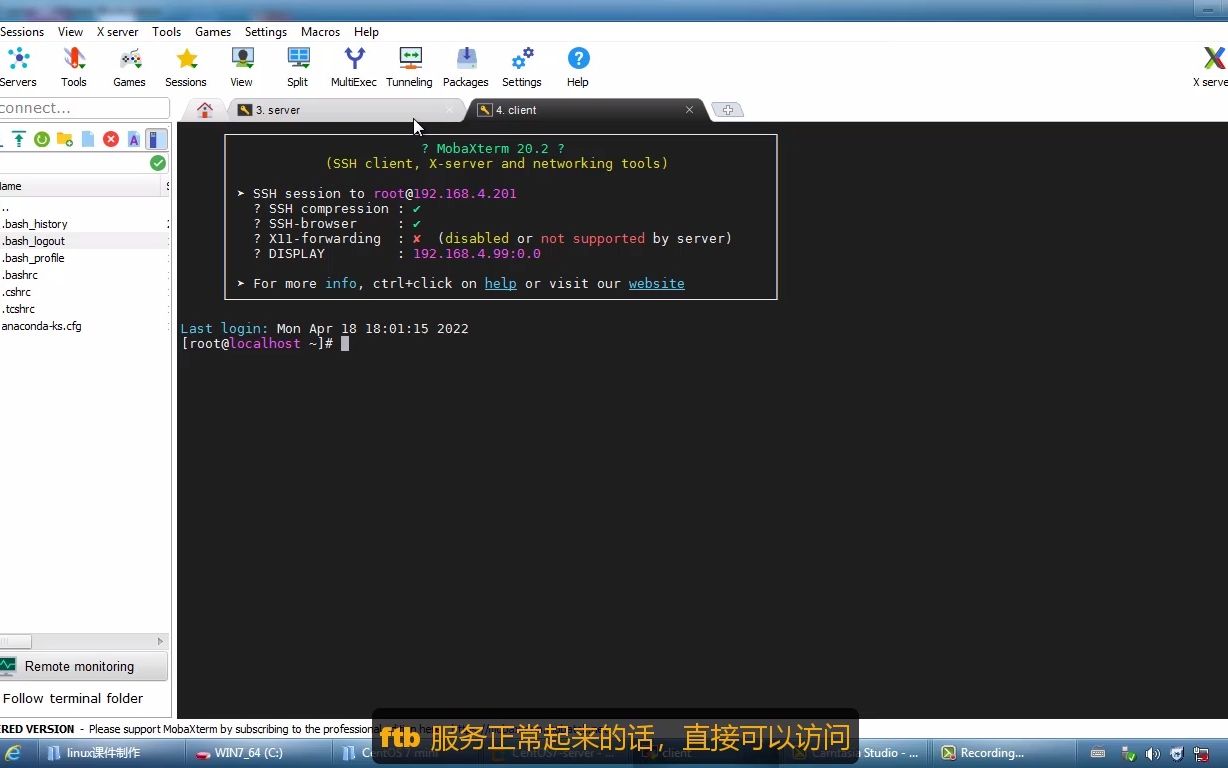Viewport: 1228px width, 768px height.
Task: Visit the MobaXterm website link
Action: coord(656,283)
